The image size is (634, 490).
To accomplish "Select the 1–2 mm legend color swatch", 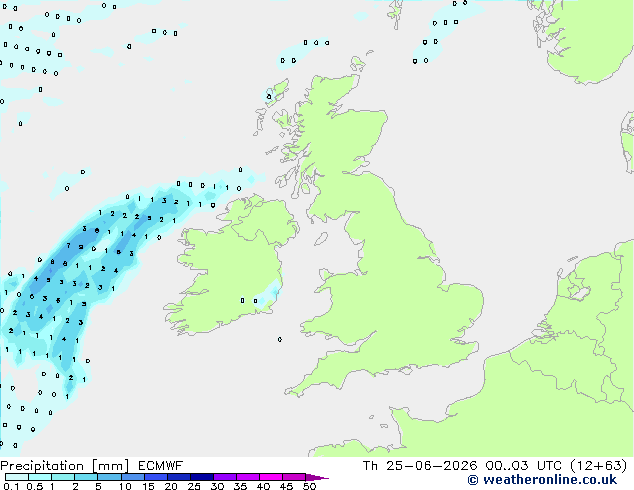I will [63, 477].
